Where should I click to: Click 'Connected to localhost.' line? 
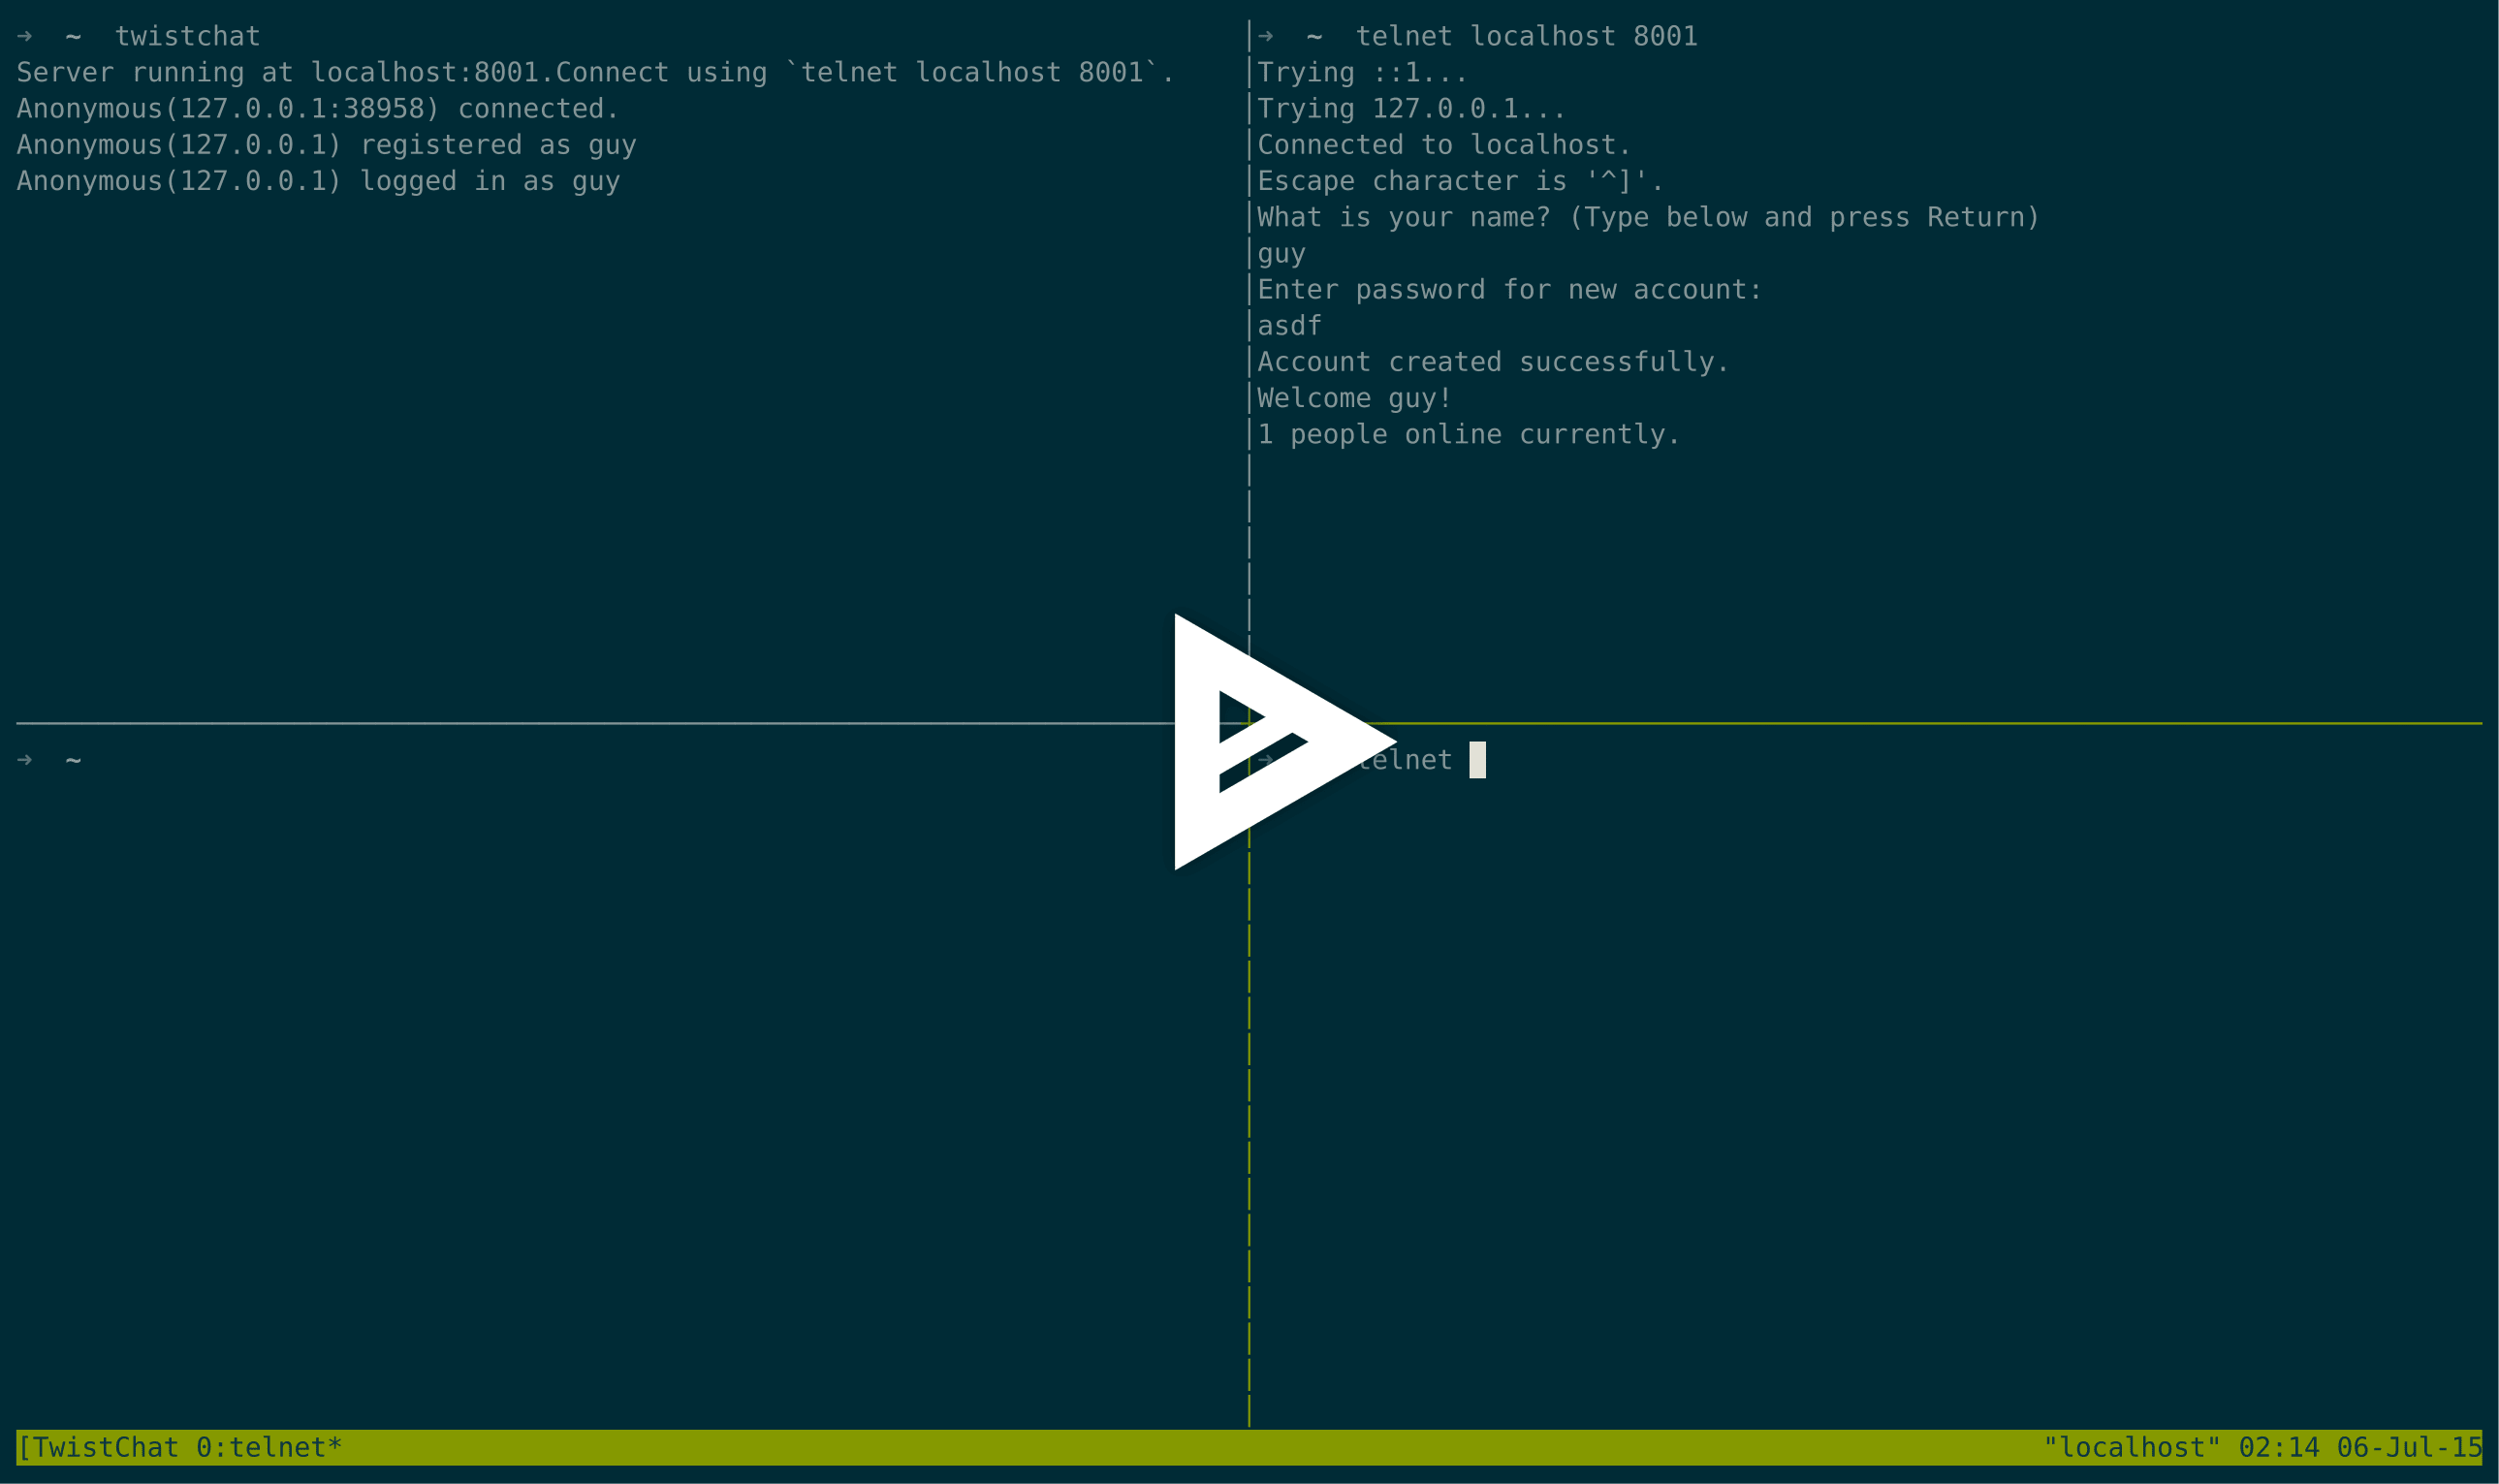coord(1444,145)
